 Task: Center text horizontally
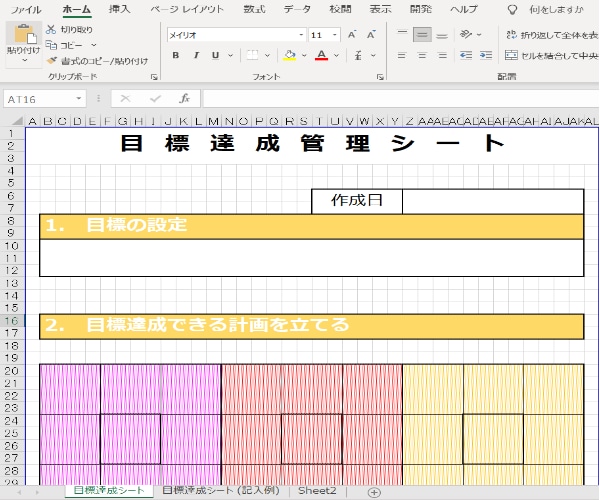(422, 55)
